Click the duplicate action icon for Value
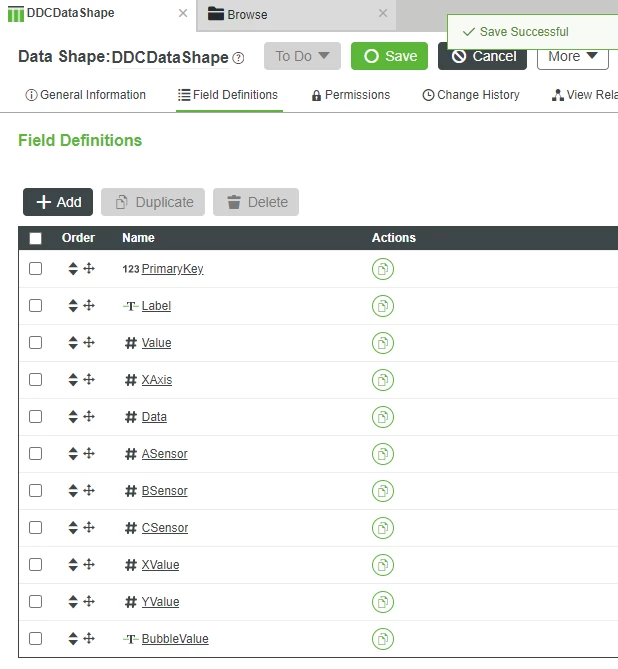 (x=382, y=343)
